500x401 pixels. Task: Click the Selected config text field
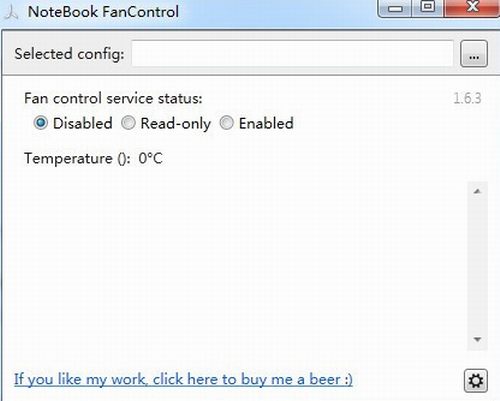tap(293, 54)
